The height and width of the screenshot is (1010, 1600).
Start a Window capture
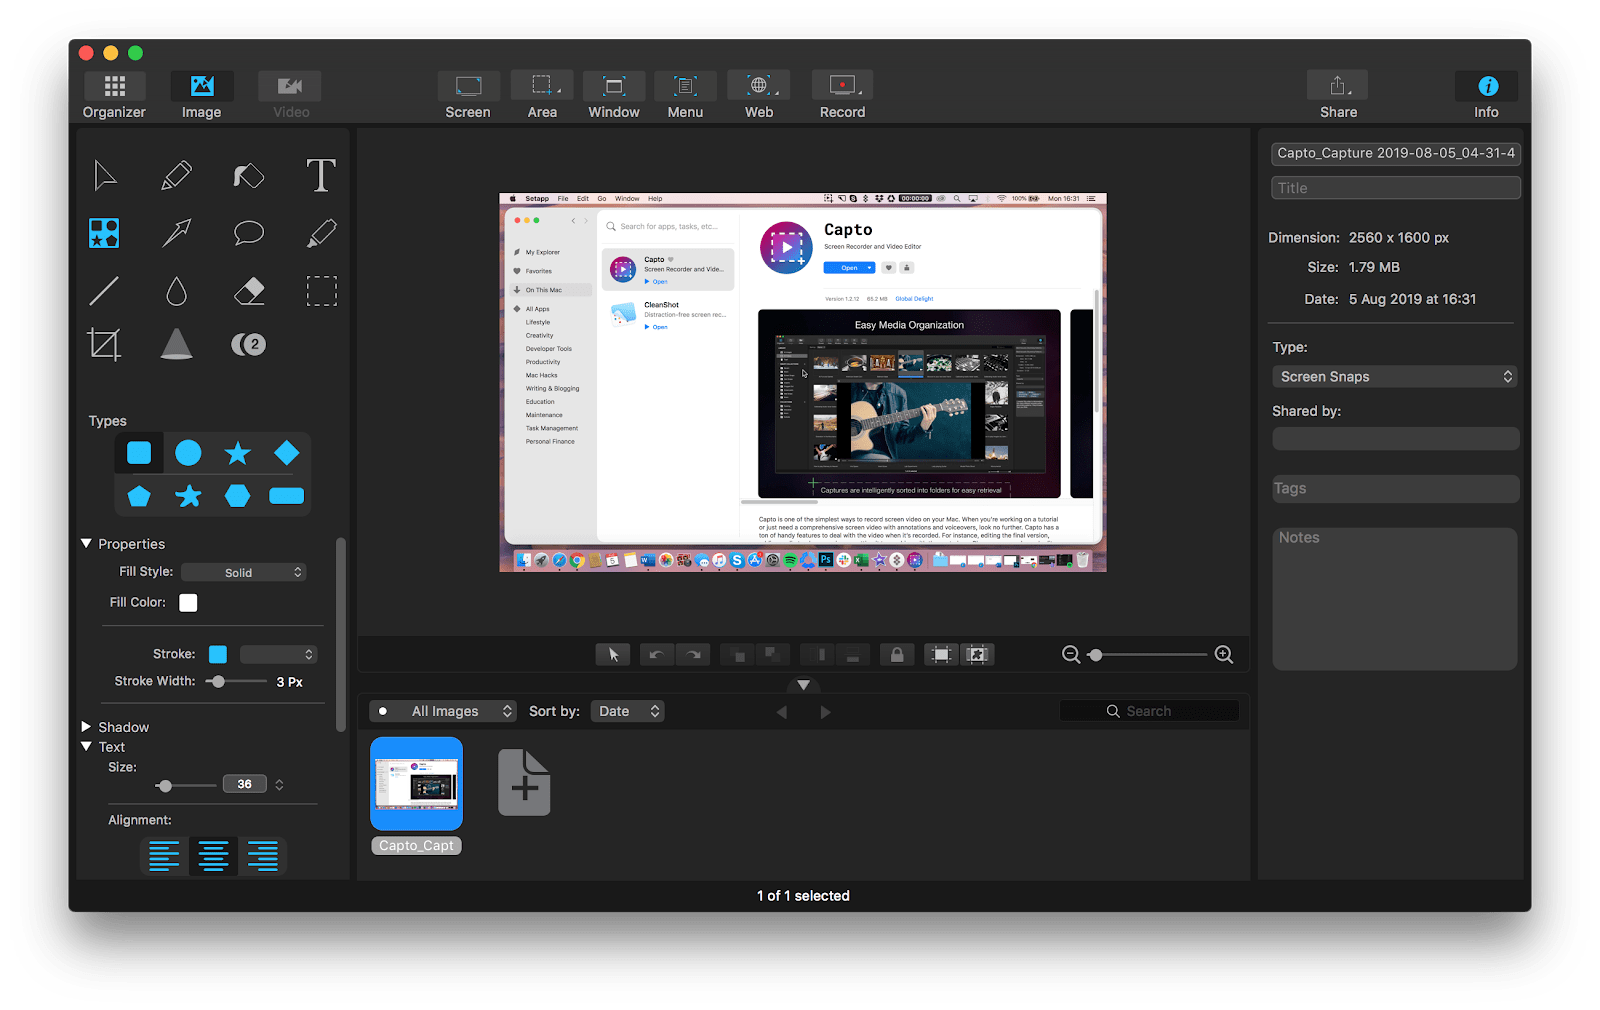(x=614, y=96)
